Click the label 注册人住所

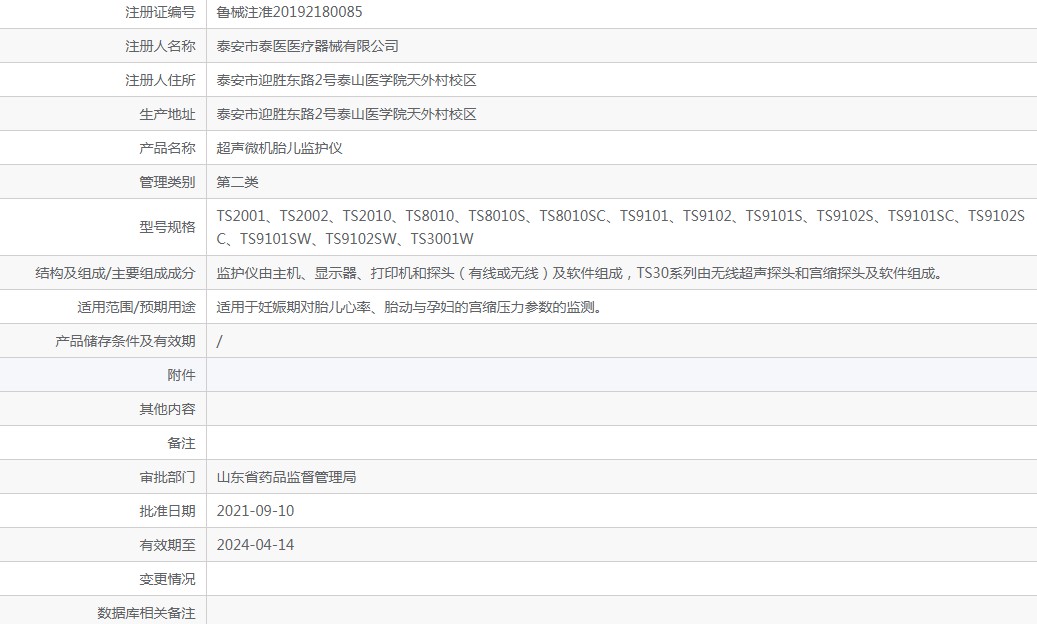[x=161, y=80]
